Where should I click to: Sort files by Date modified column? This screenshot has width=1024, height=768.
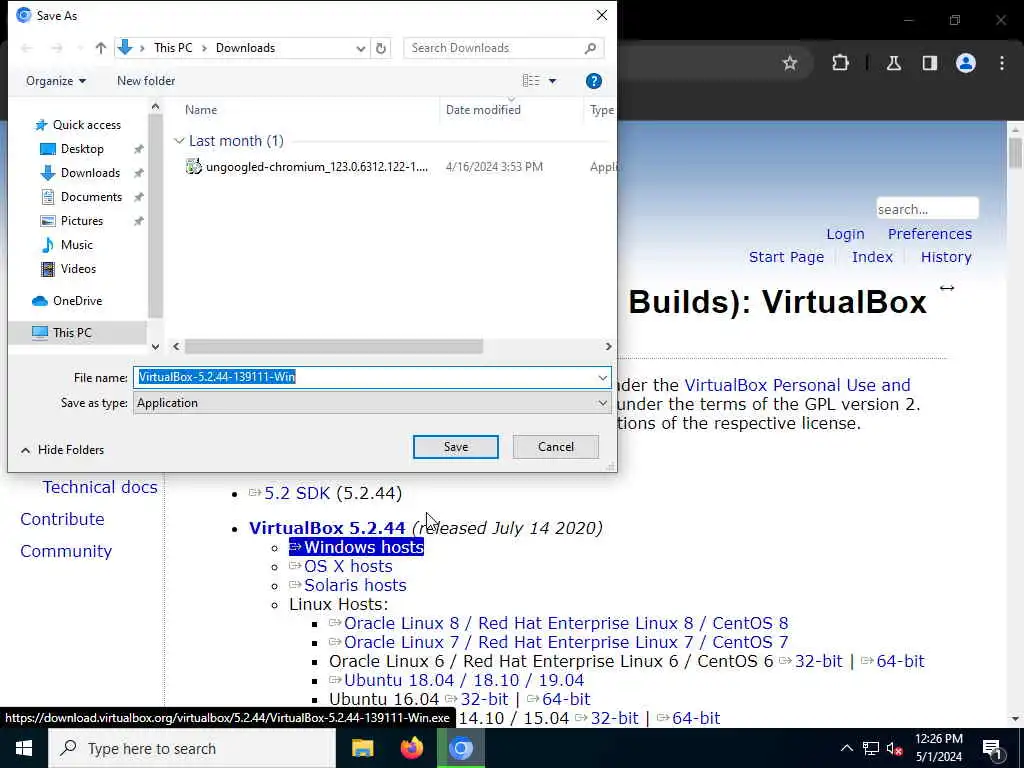483,110
